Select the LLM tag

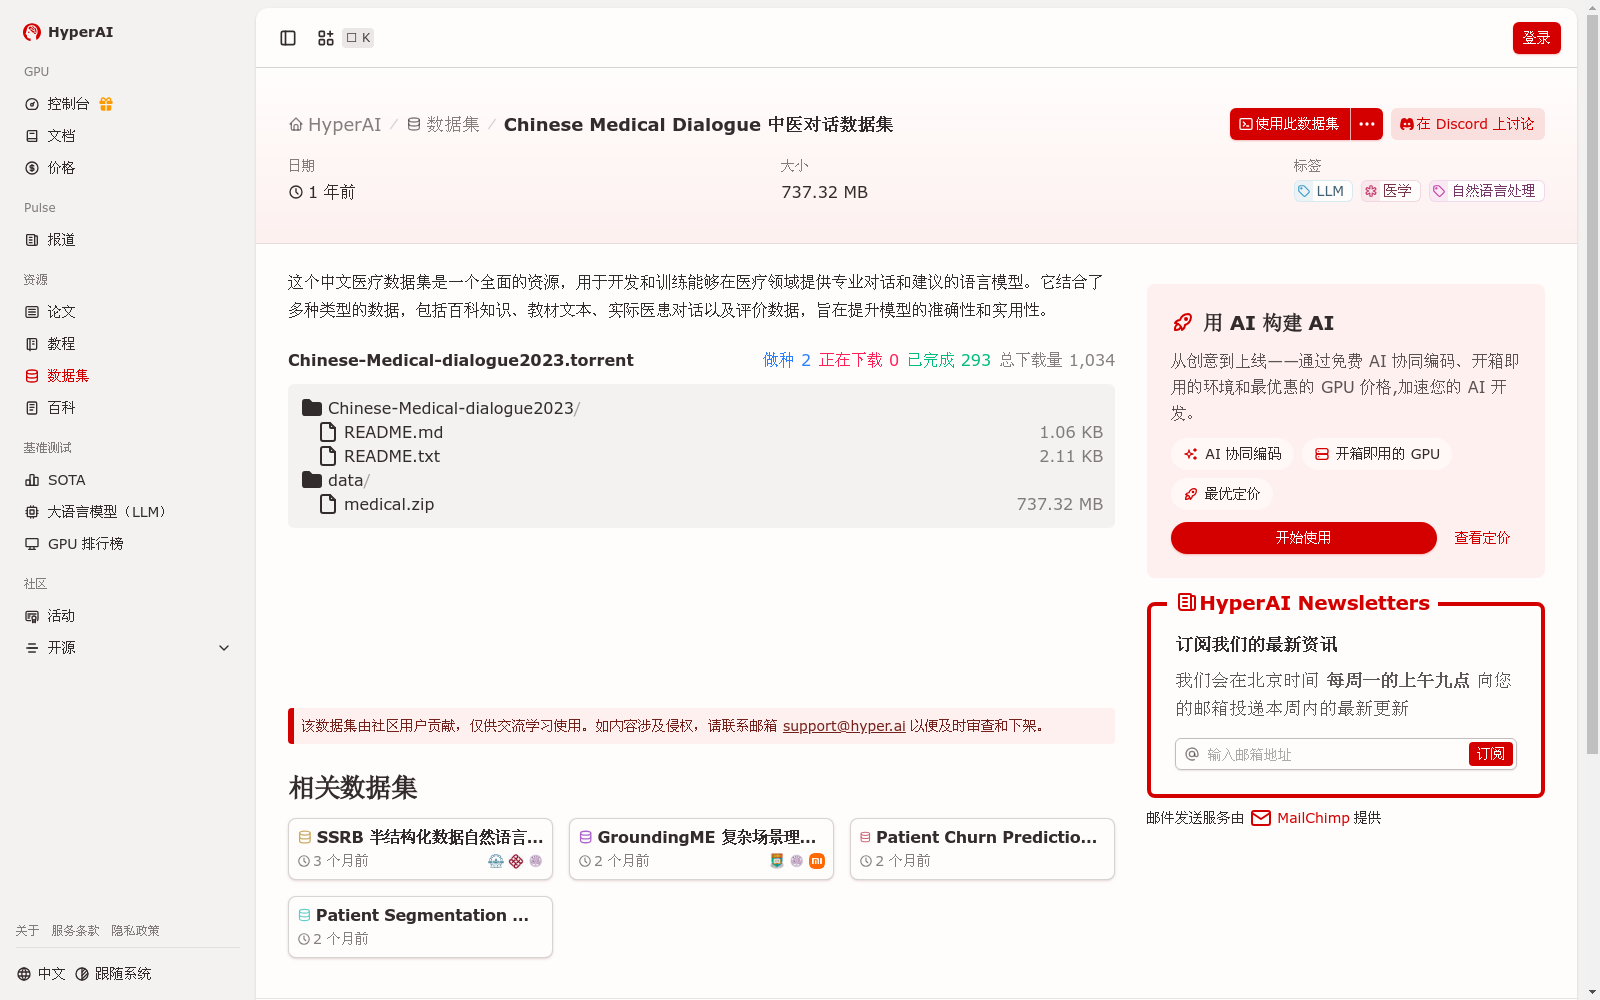[x=1322, y=191]
